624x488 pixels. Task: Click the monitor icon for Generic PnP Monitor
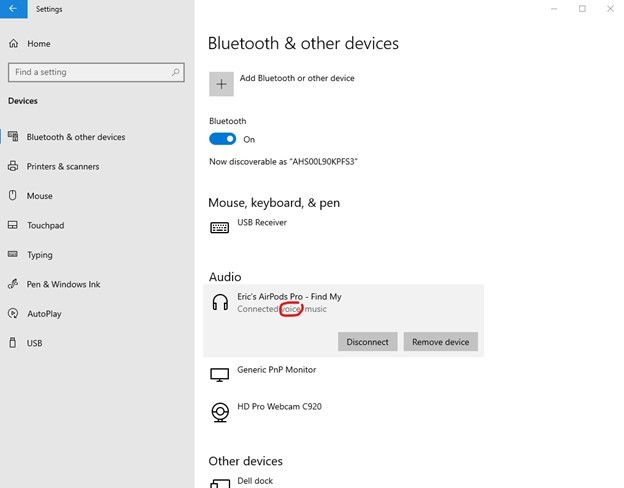pos(219,375)
